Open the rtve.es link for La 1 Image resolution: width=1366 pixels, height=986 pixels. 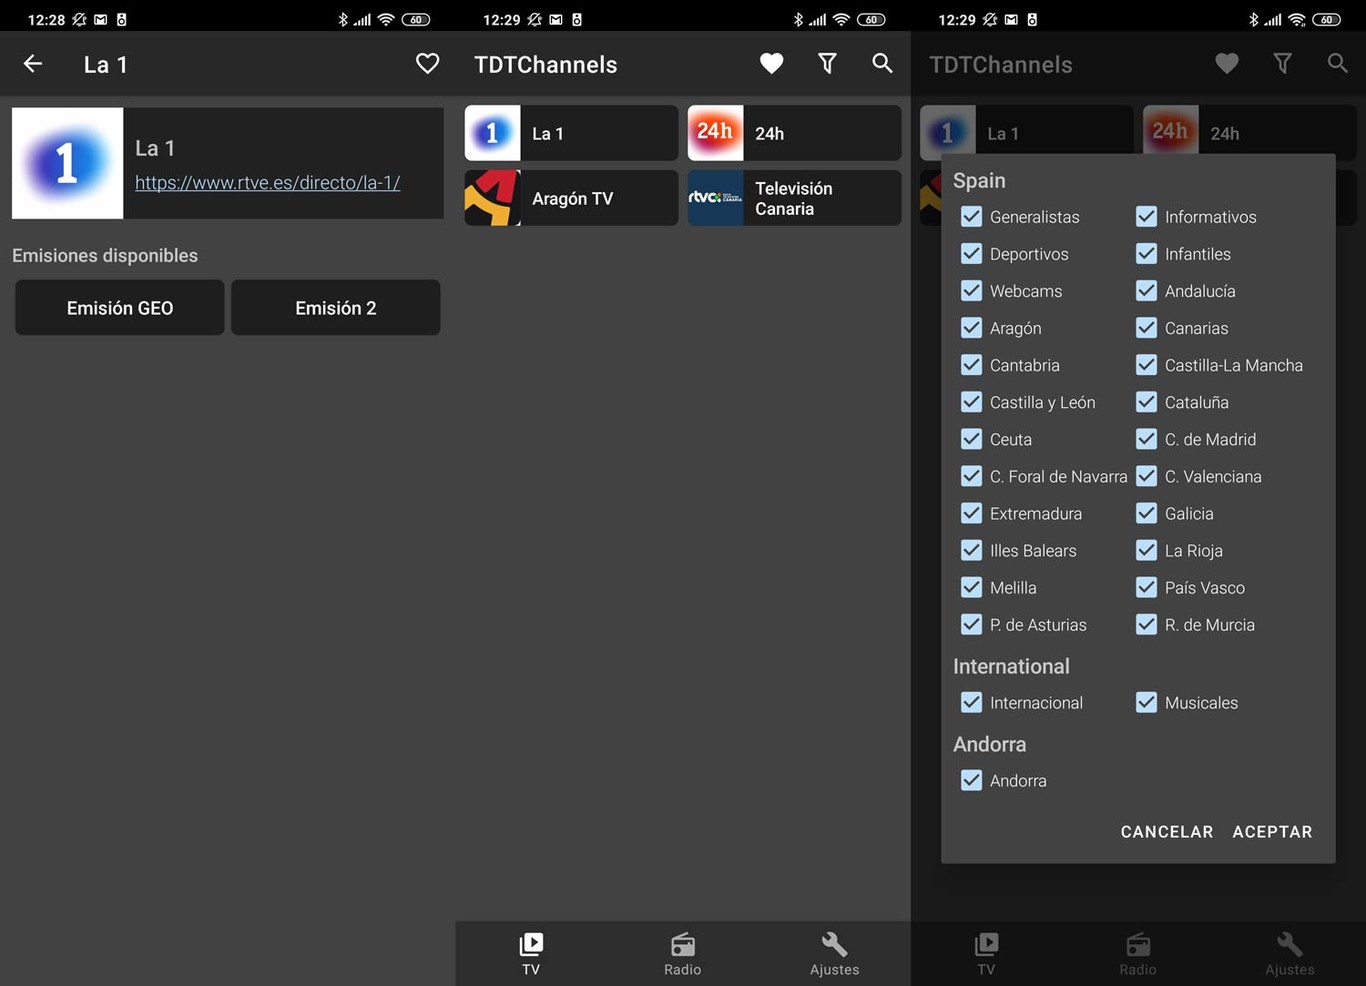point(268,183)
